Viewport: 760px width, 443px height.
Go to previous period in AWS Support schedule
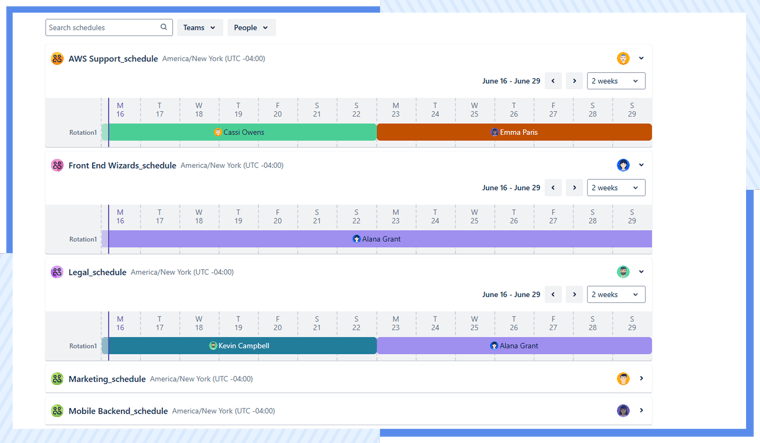pyautogui.click(x=553, y=81)
